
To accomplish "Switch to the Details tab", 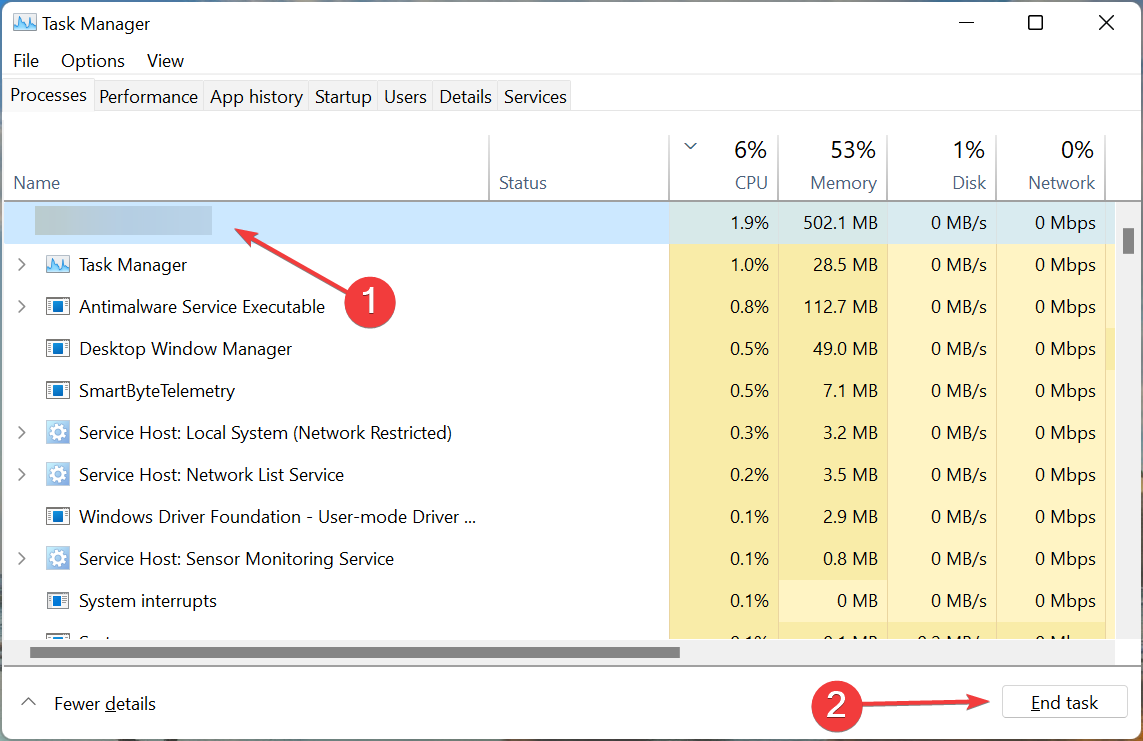I will click(465, 97).
